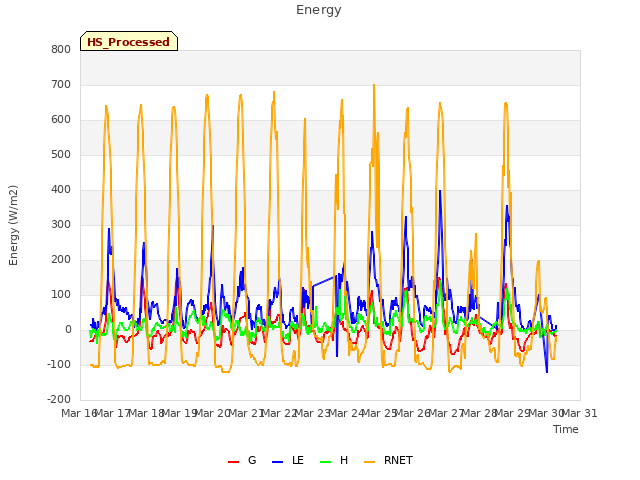
Task: Click the 500 y-axis tick label
Action: [x=61, y=155]
